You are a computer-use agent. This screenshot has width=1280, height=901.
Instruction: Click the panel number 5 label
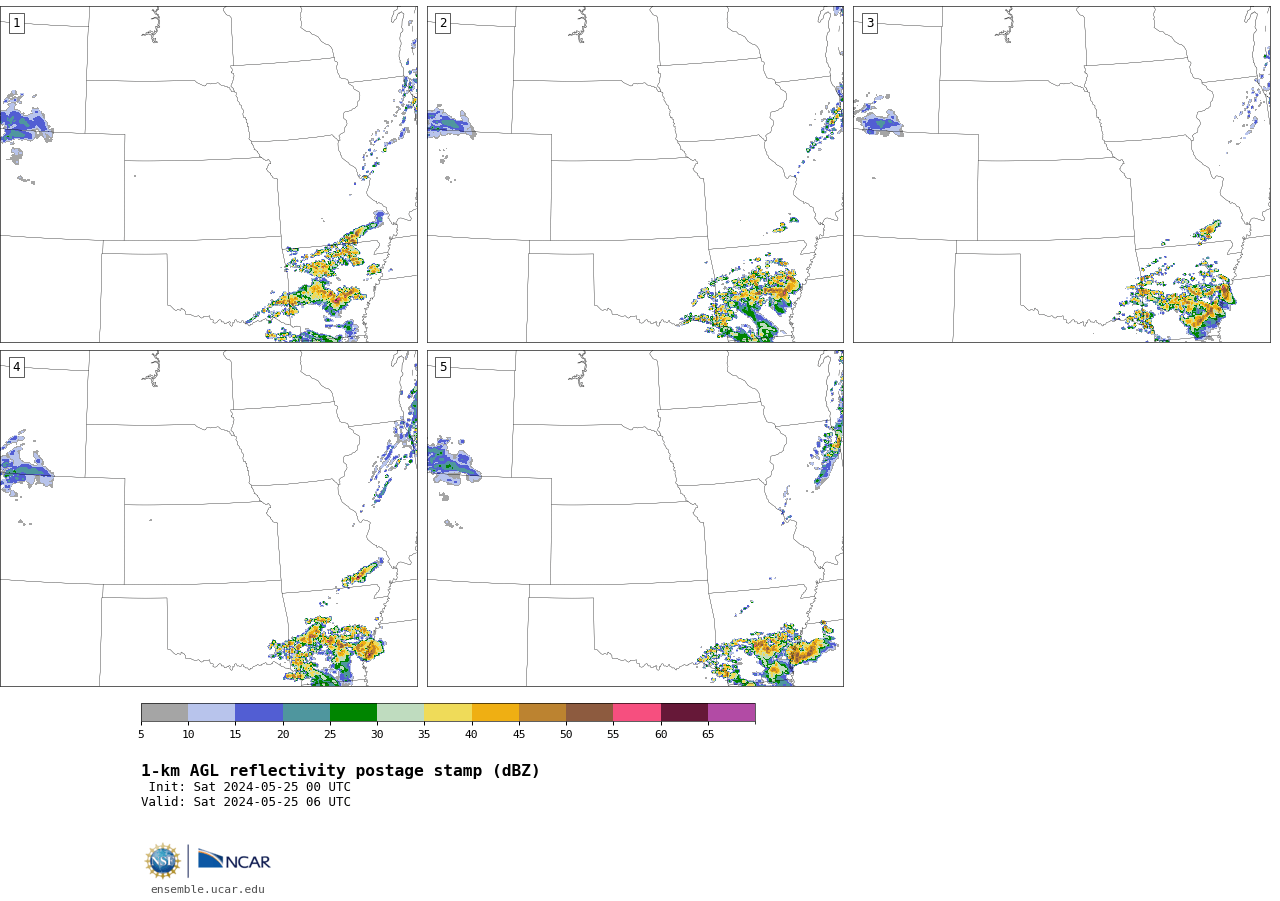pos(443,367)
